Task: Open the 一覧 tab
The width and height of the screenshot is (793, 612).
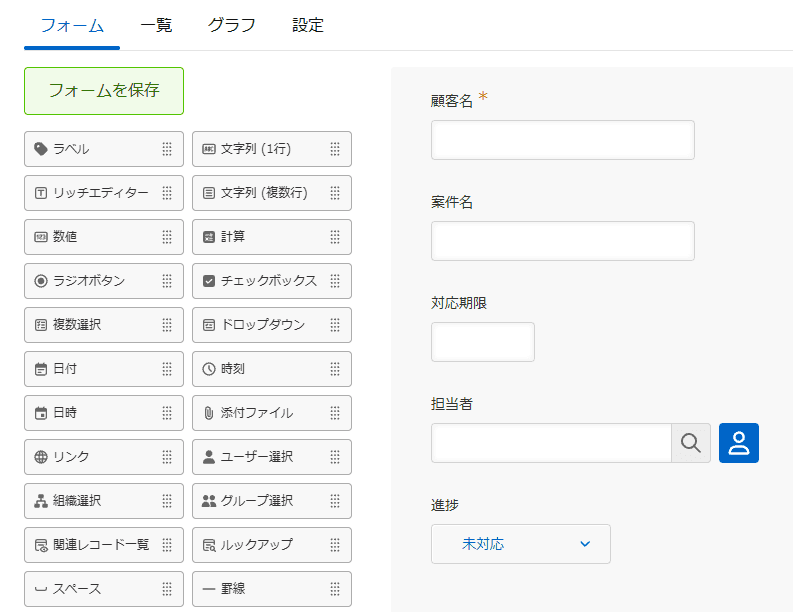Action: pos(156,25)
